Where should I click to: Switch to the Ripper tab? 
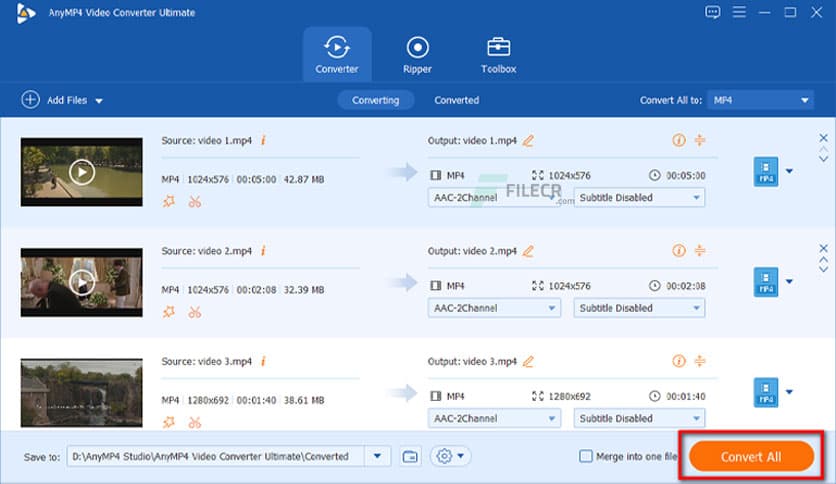pyautogui.click(x=417, y=53)
